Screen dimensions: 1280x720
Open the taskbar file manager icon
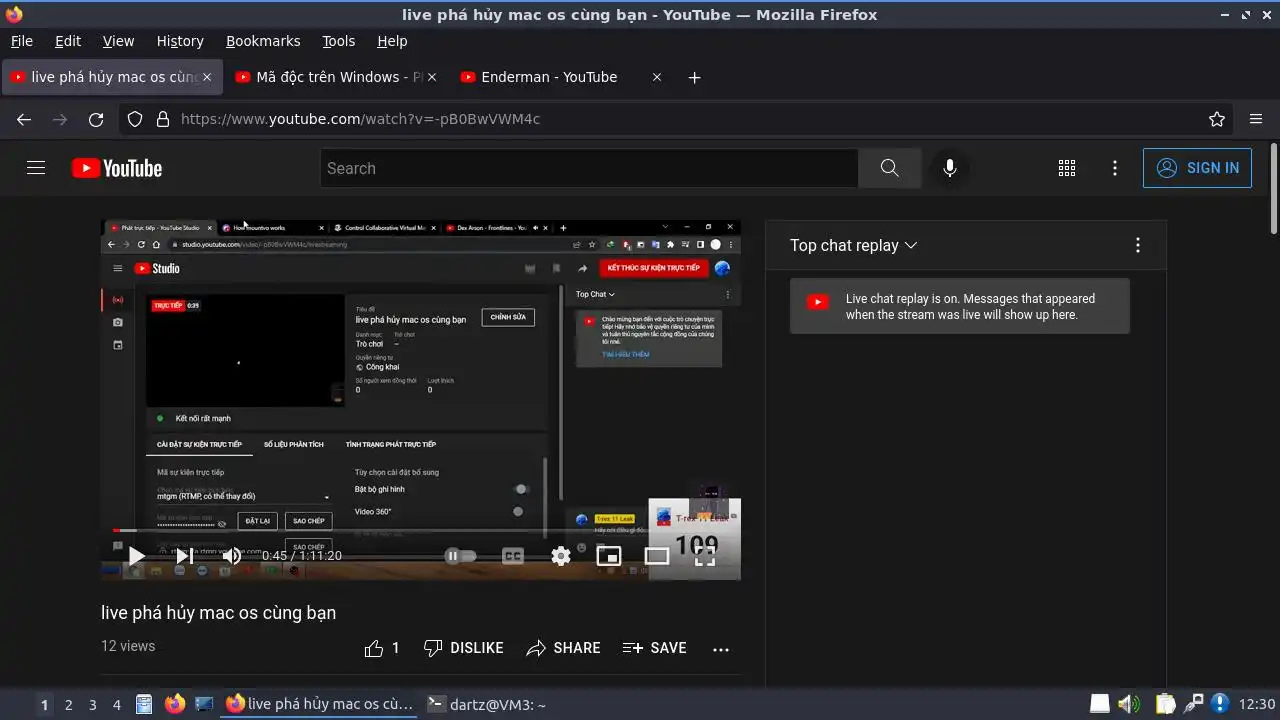click(x=144, y=704)
